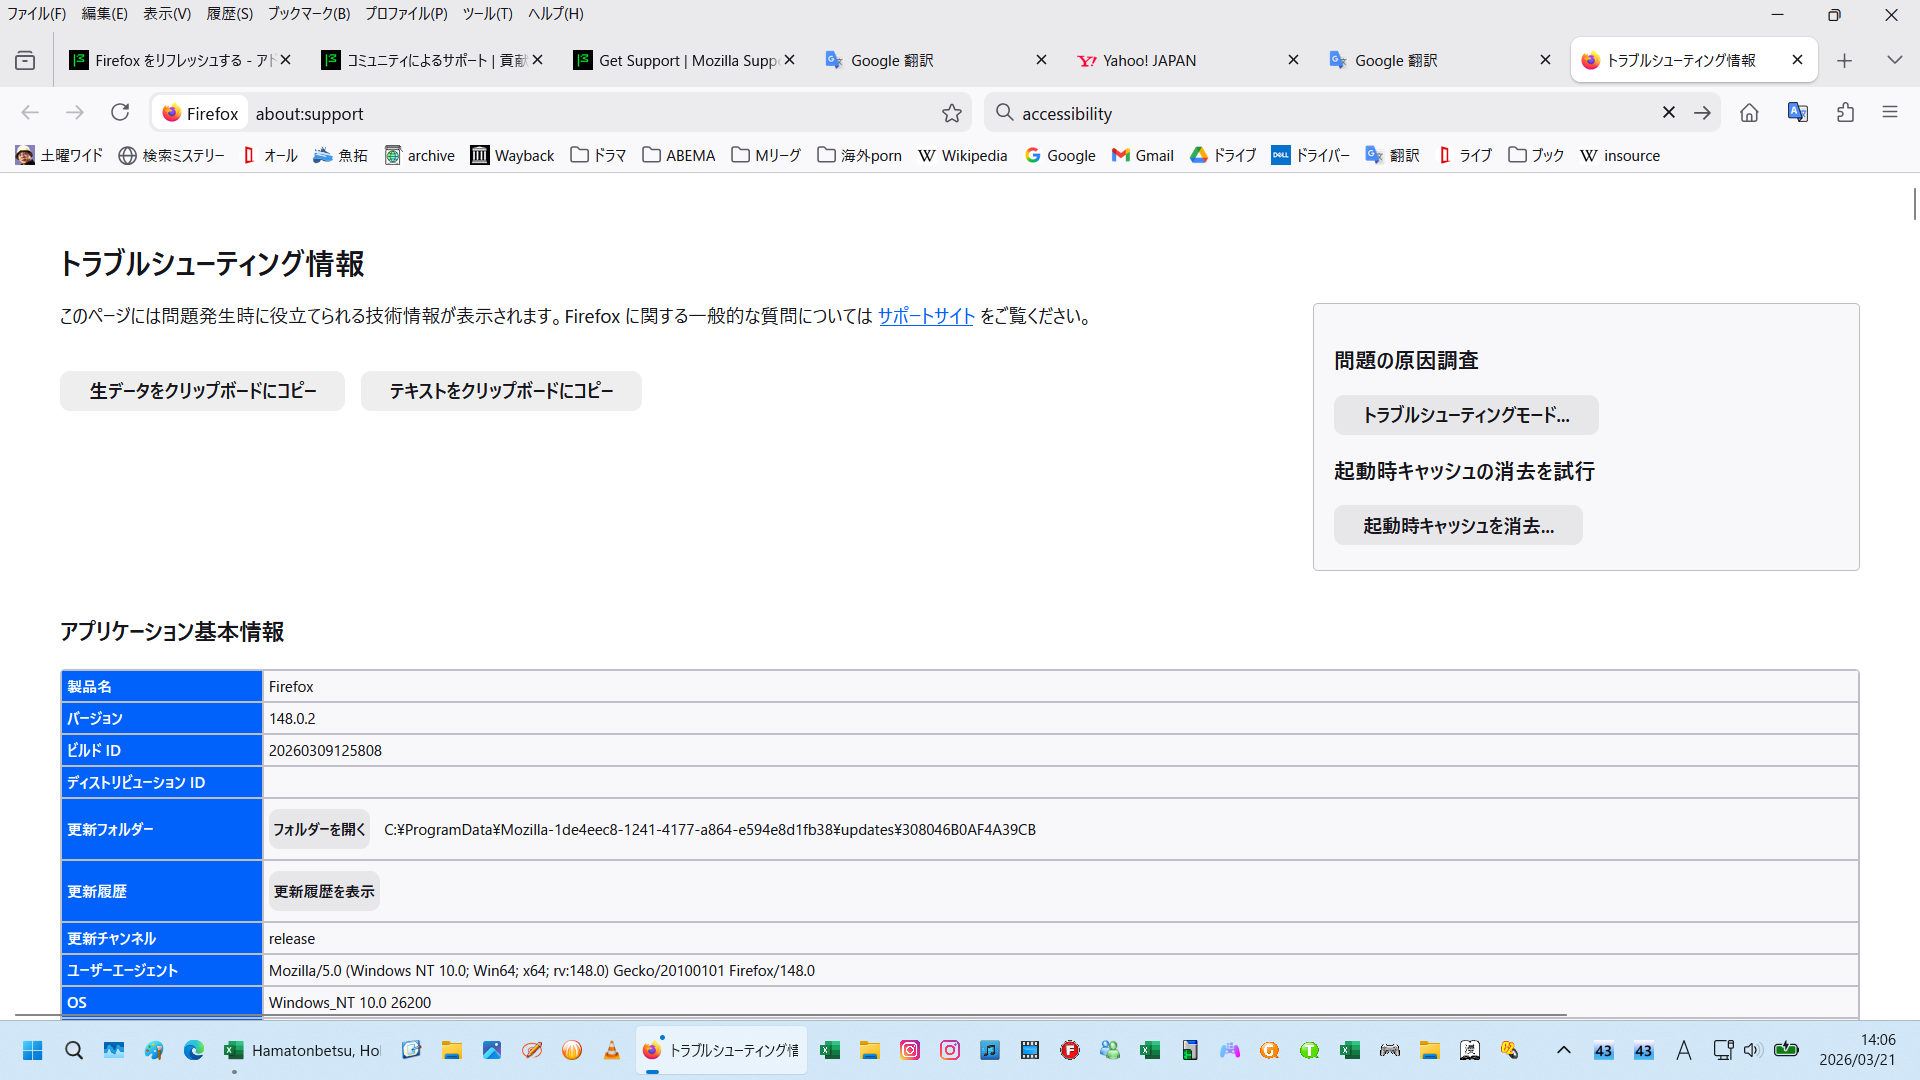1920x1080 pixels.
Task: Click in the accessibility search field
Action: (x=1330, y=113)
